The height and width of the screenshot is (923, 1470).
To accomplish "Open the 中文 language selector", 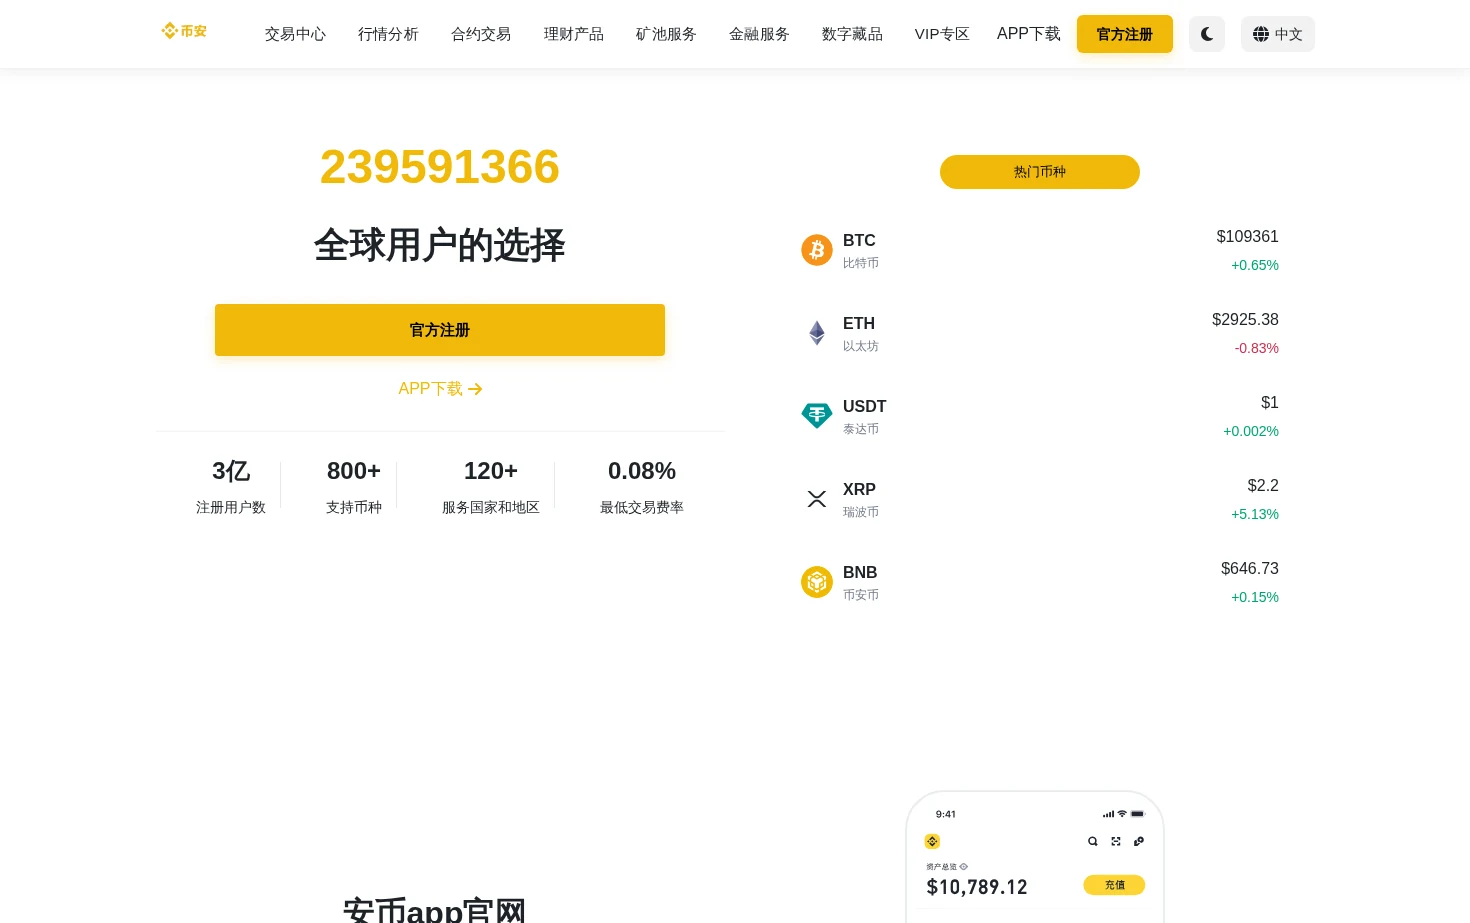I will [x=1278, y=34].
